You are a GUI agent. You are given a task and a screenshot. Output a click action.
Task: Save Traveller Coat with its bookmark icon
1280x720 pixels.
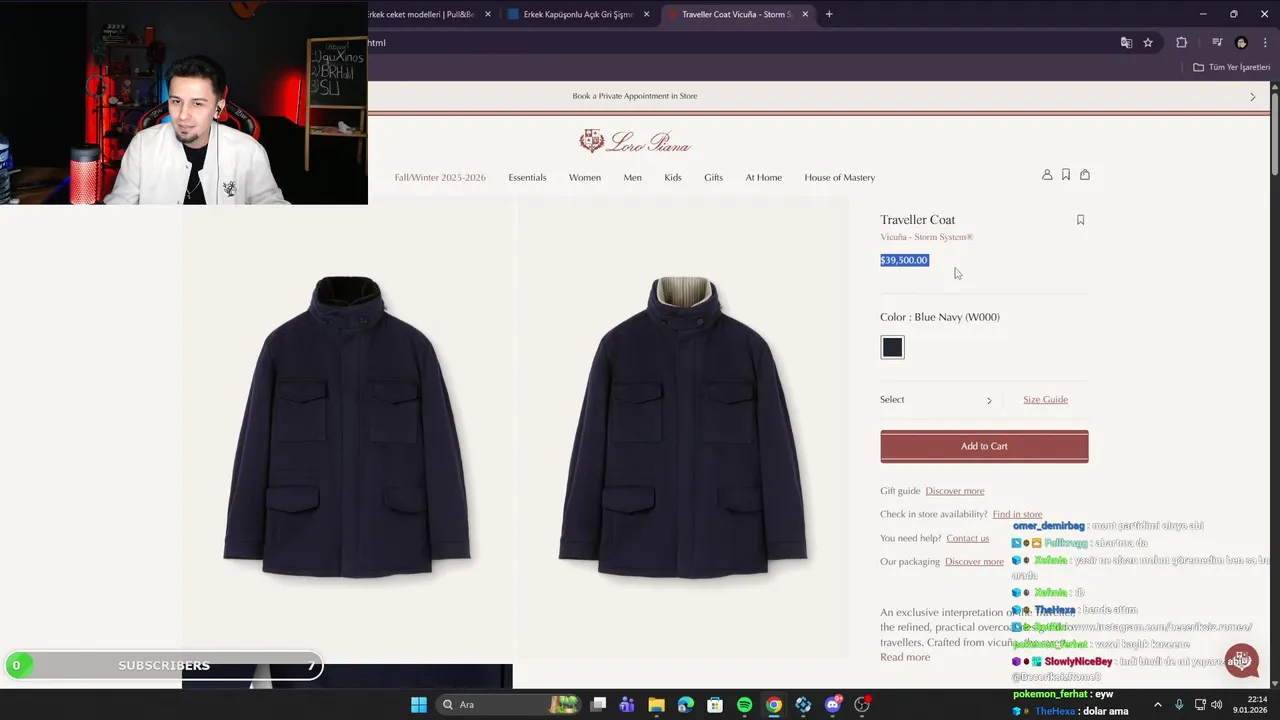[x=1080, y=220]
